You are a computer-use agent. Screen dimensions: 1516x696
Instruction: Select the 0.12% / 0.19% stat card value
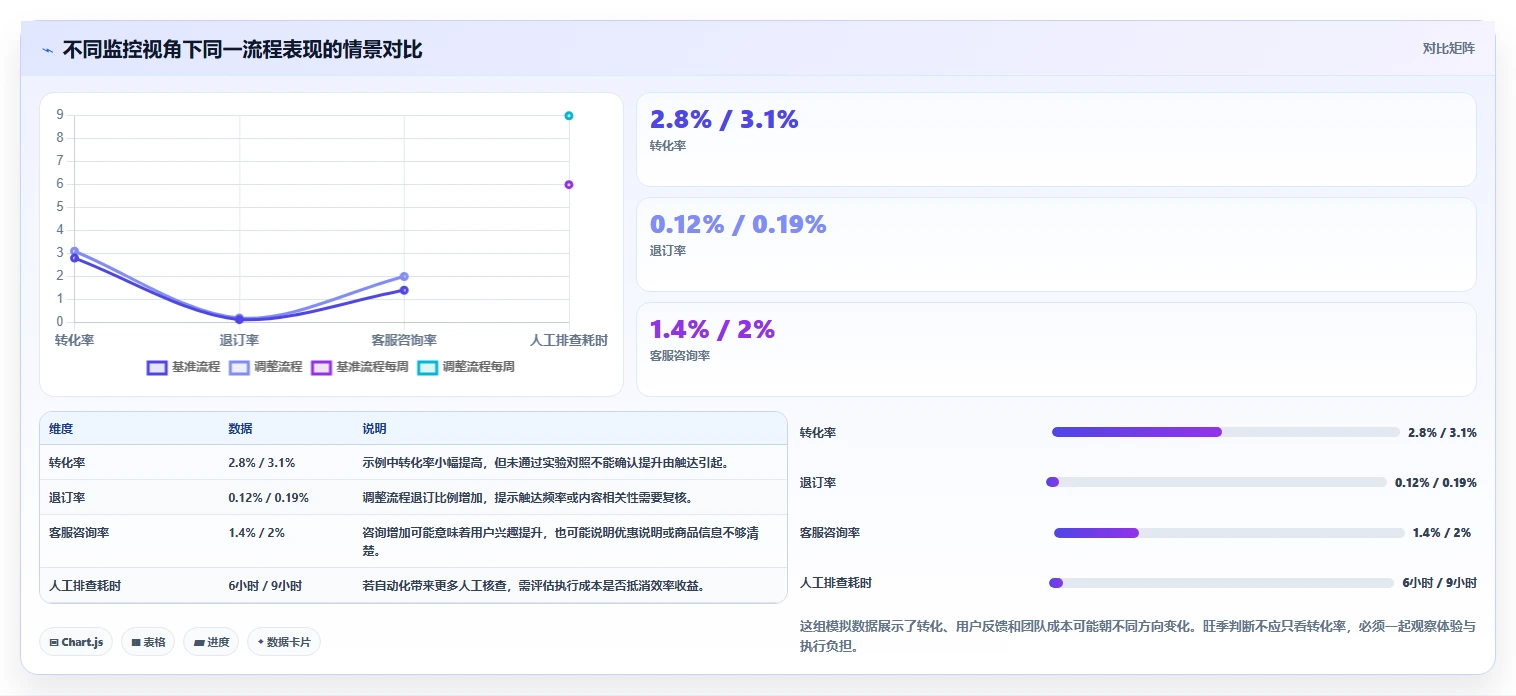point(738,224)
